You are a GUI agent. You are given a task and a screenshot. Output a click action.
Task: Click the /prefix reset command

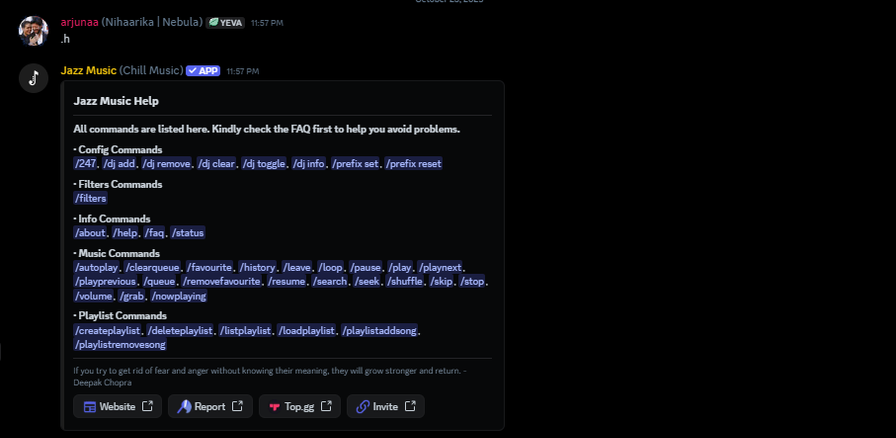pyautogui.click(x=413, y=164)
